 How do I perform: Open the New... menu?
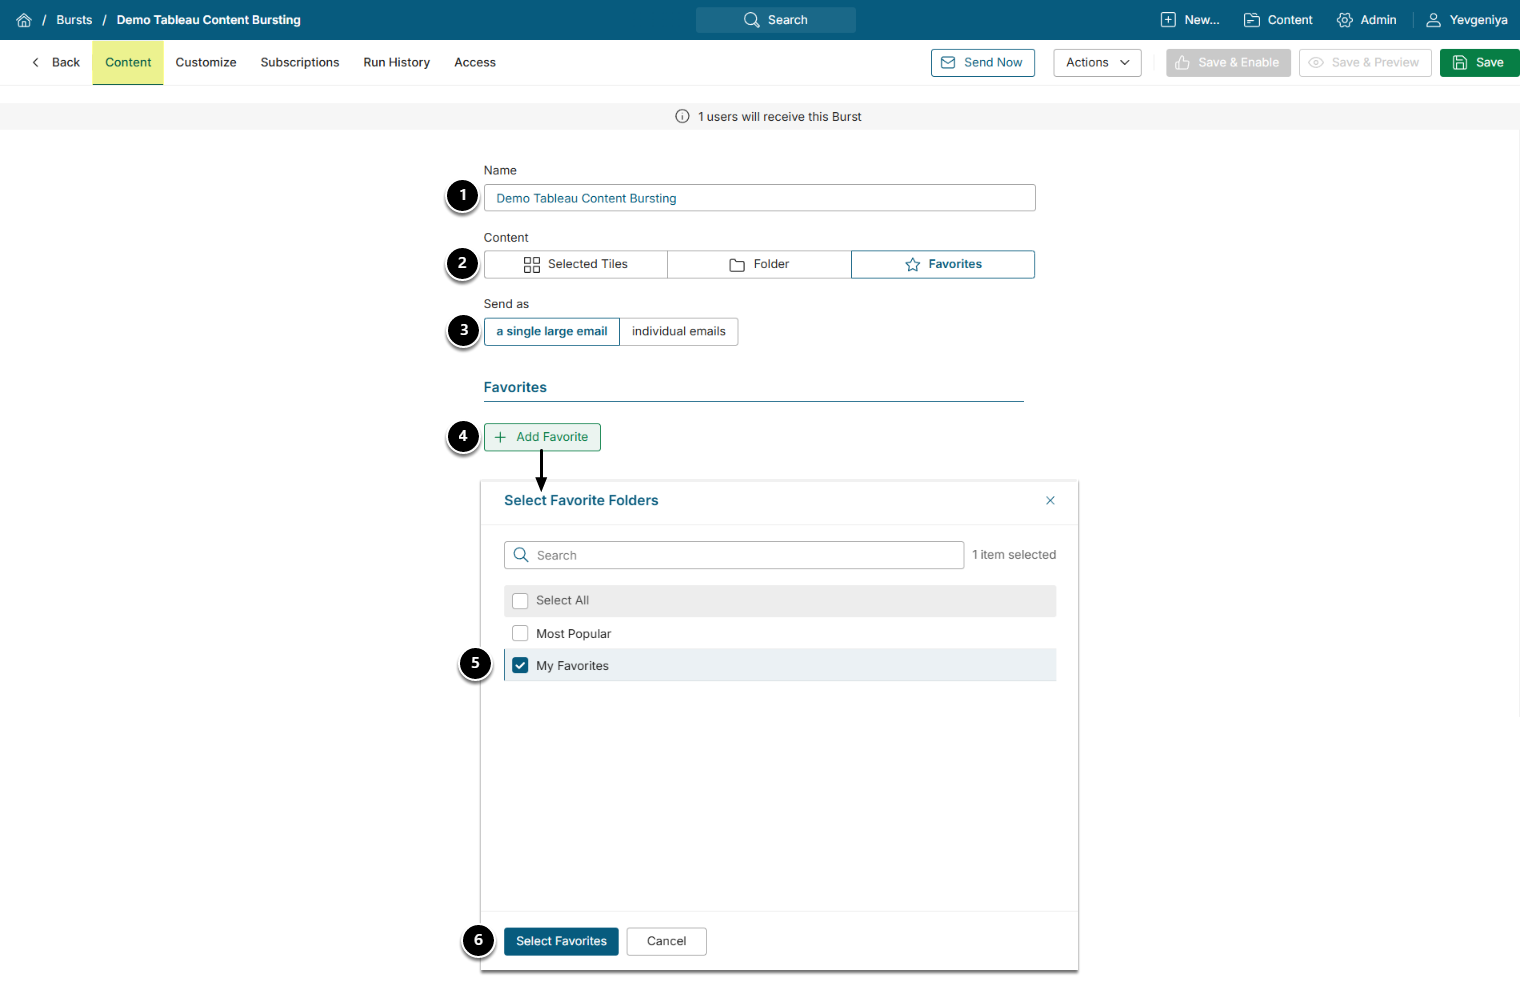[x=1190, y=20]
